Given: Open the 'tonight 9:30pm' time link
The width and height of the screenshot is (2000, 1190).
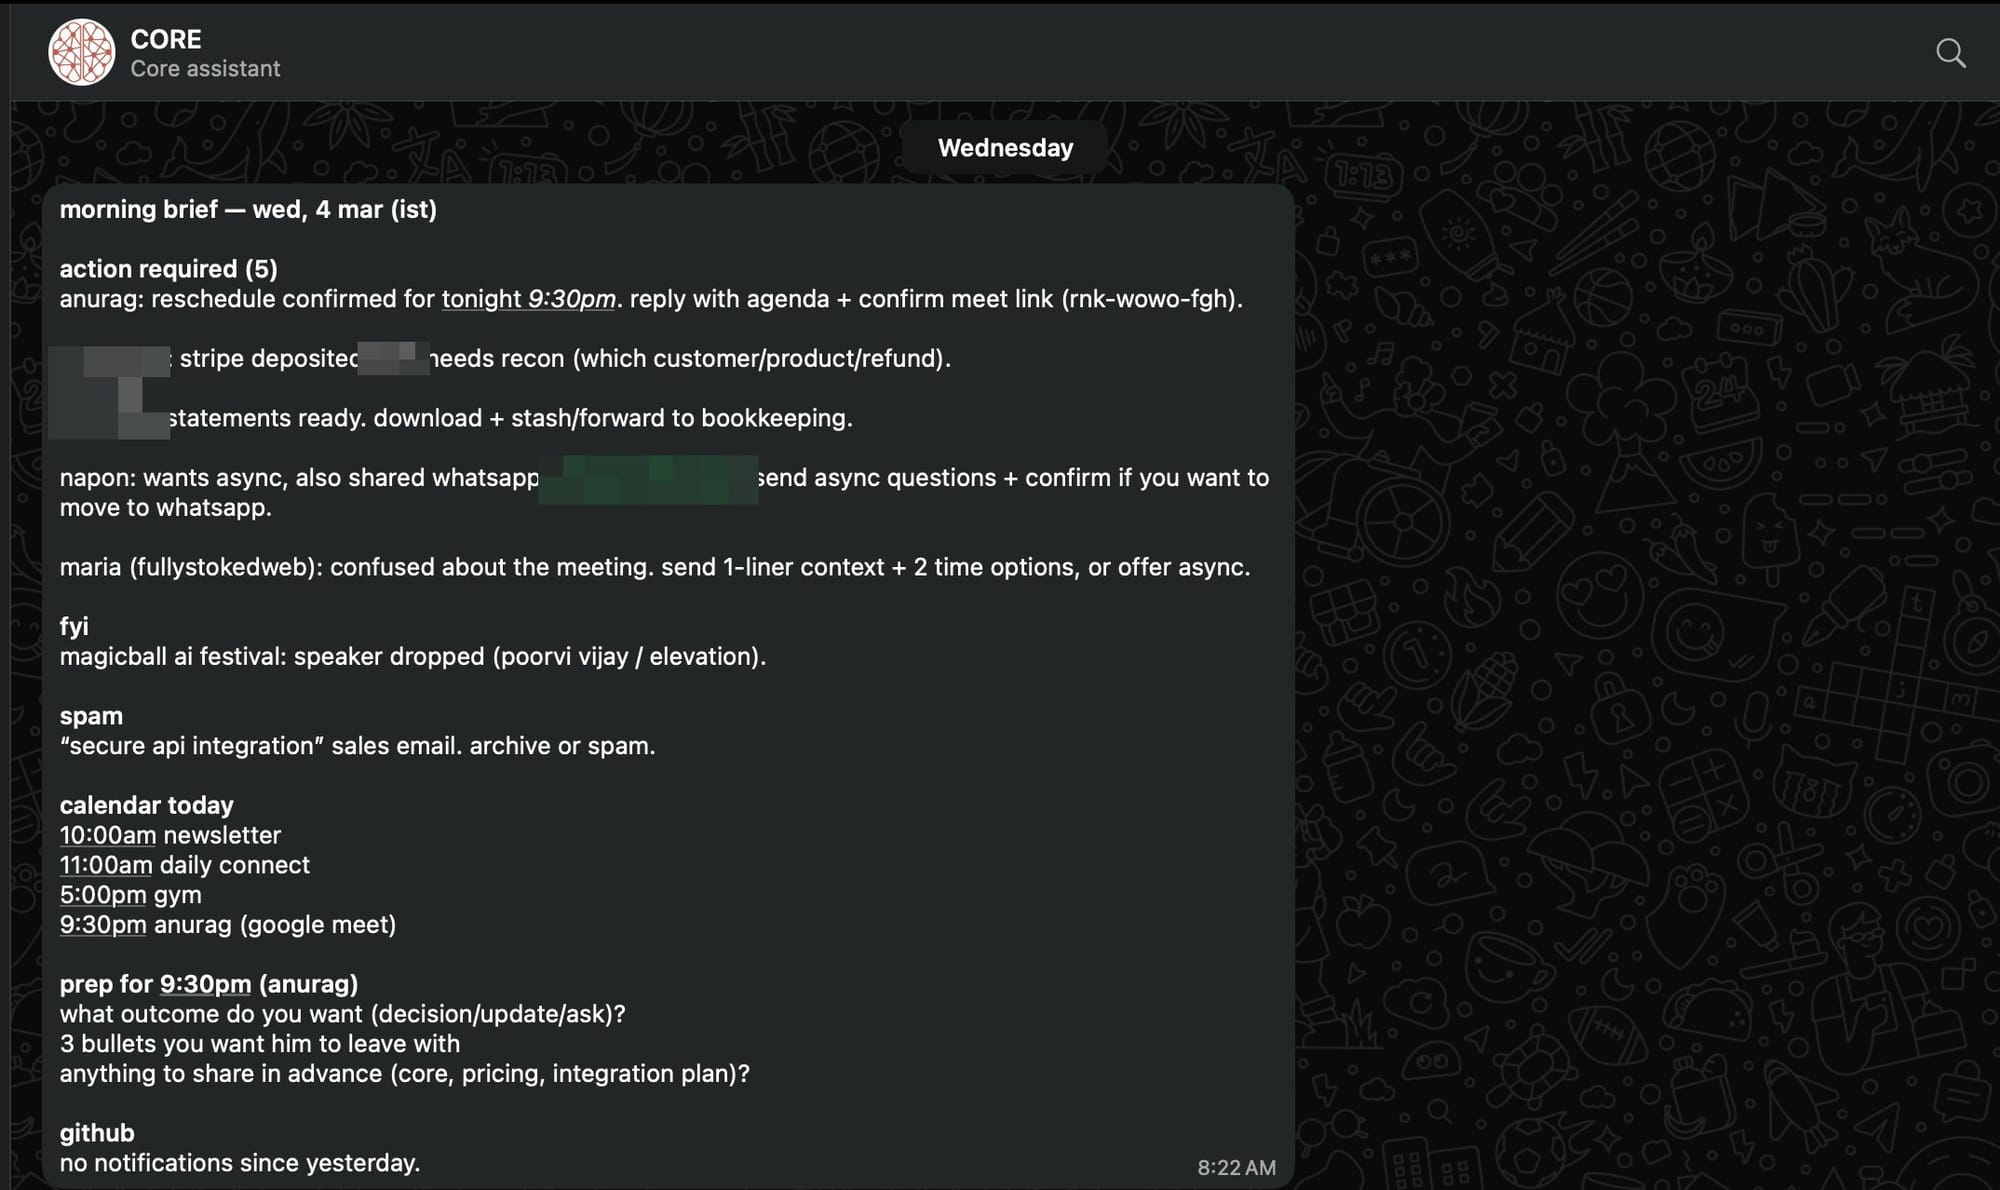Looking at the screenshot, I should (x=528, y=299).
